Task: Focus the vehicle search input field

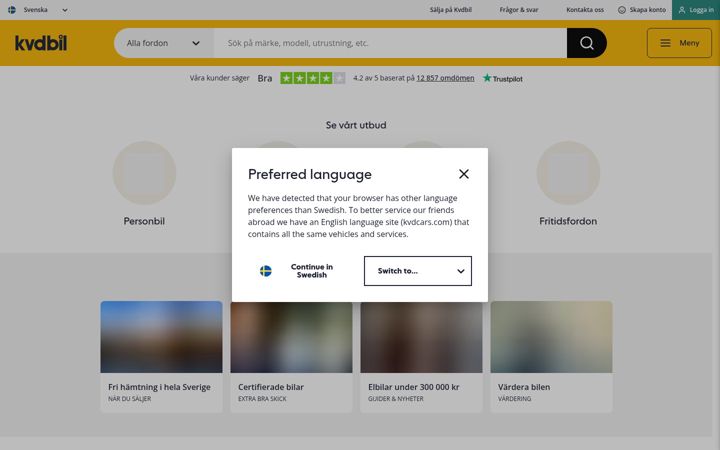Action: coord(390,43)
